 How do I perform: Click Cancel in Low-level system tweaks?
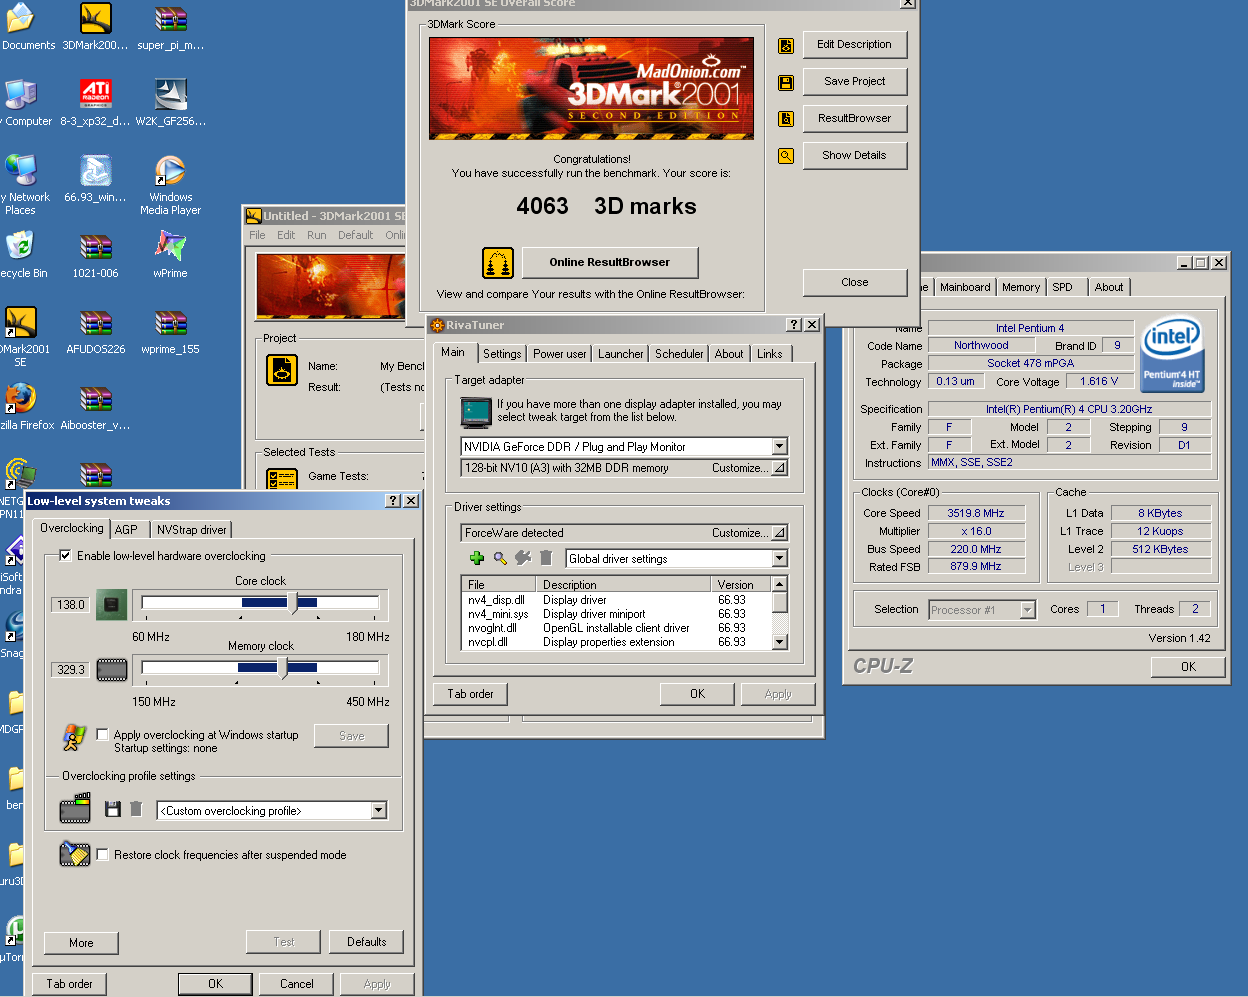tap(297, 984)
